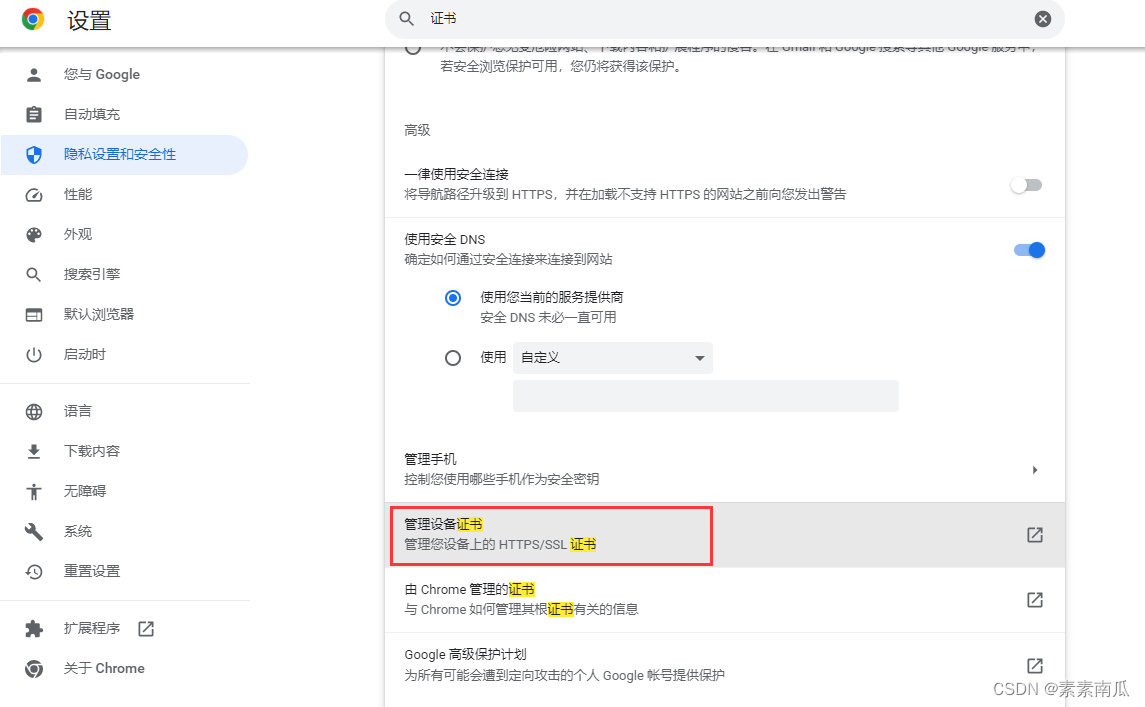Click the download icon for 下载内容

[34, 452]
